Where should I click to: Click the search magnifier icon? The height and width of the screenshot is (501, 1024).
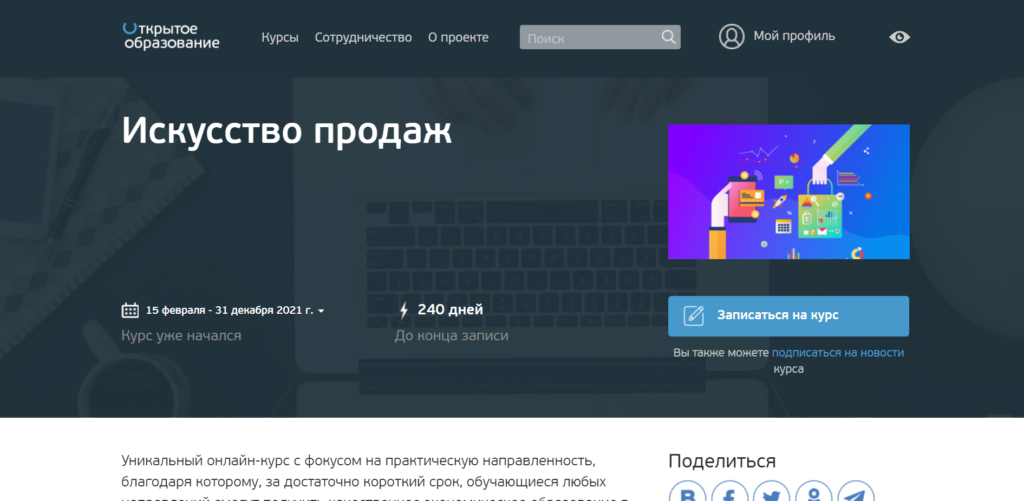(x=668, y=38)
